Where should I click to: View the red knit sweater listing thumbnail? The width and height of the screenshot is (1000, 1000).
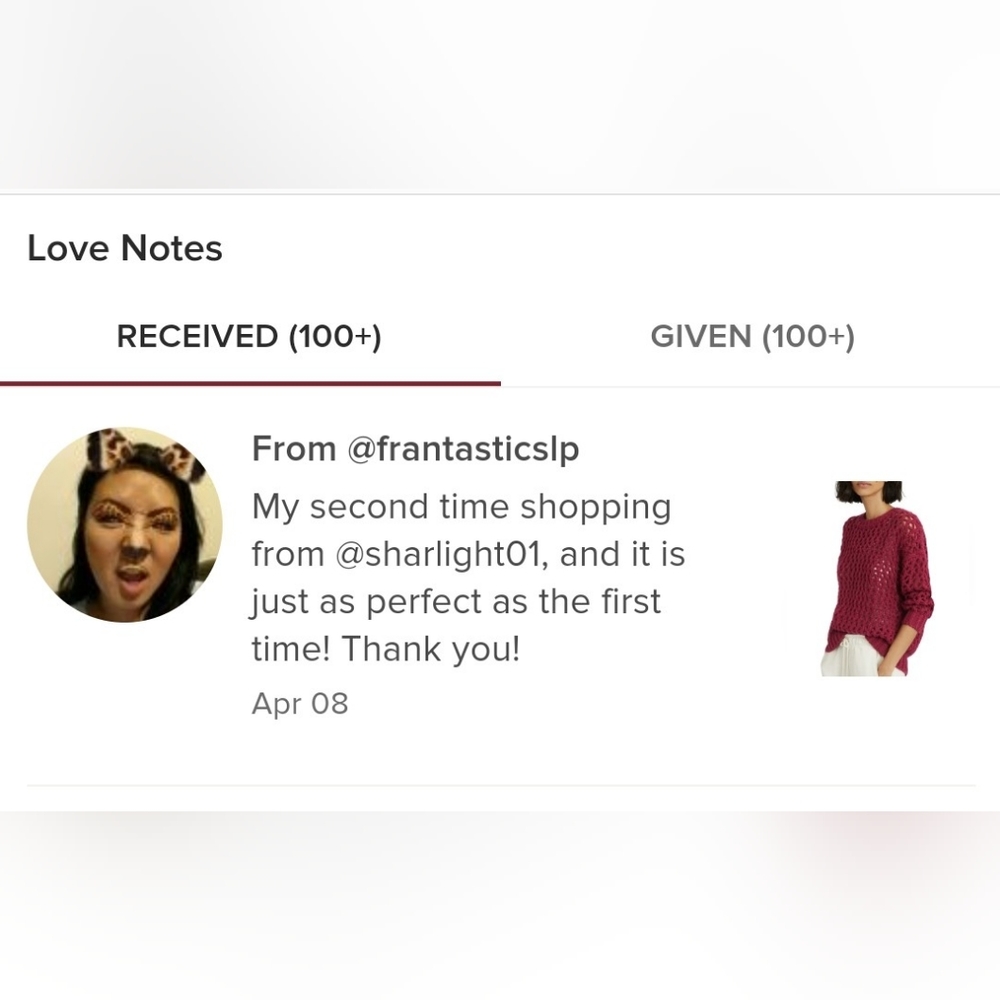pos(876,578)
